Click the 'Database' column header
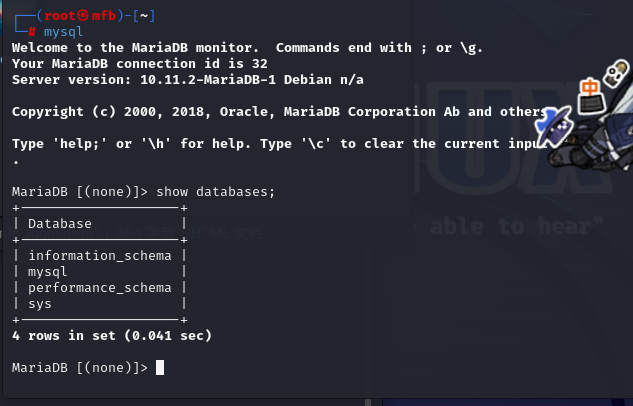 60,224
